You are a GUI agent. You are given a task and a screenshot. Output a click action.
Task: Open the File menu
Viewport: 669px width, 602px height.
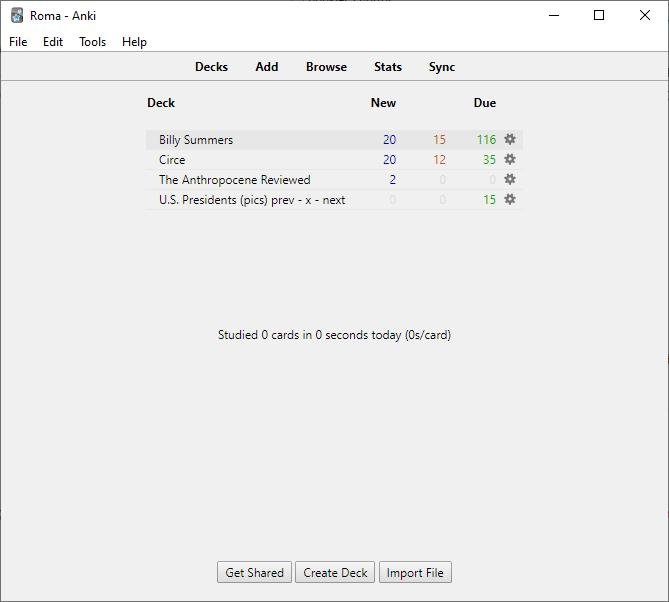[x=18, y=42]
